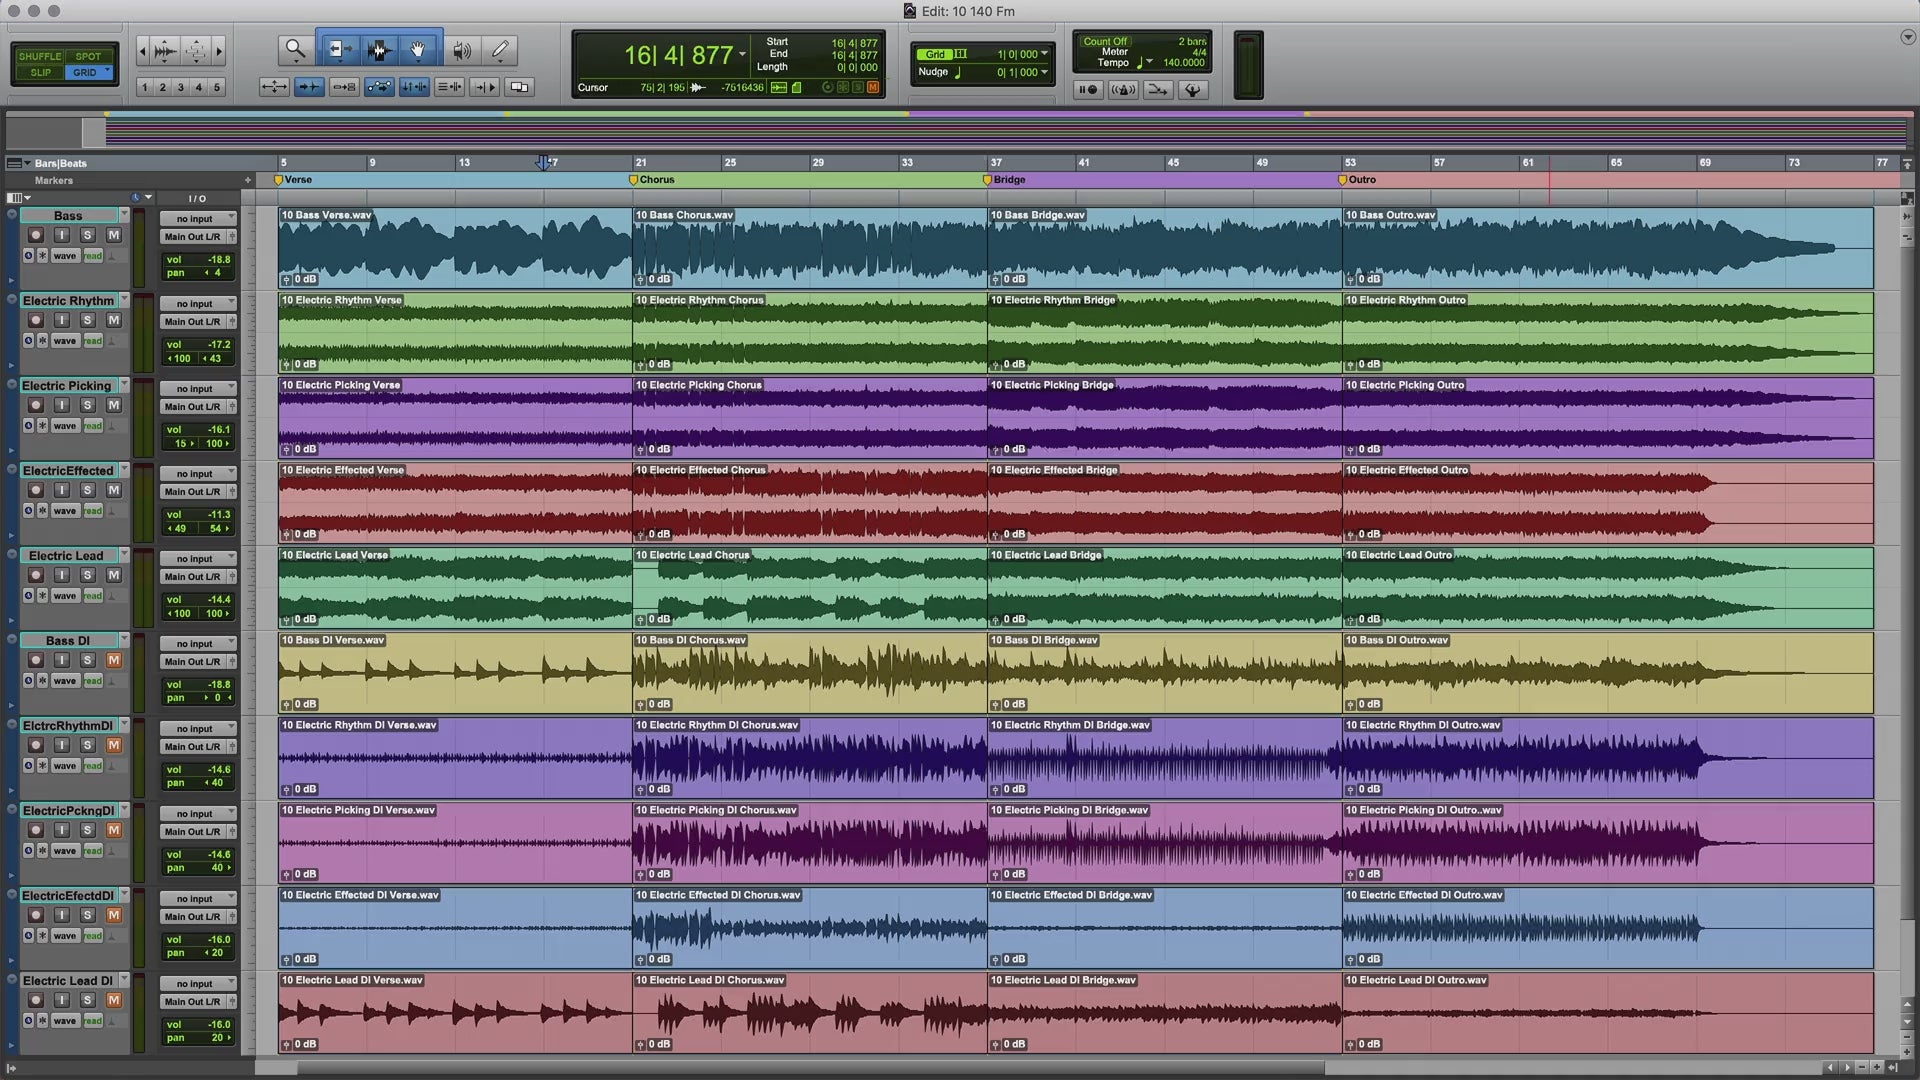The image size is (1920, 1080).
Task: Enable Shuffle edit mode
Action: coord(40,56)
